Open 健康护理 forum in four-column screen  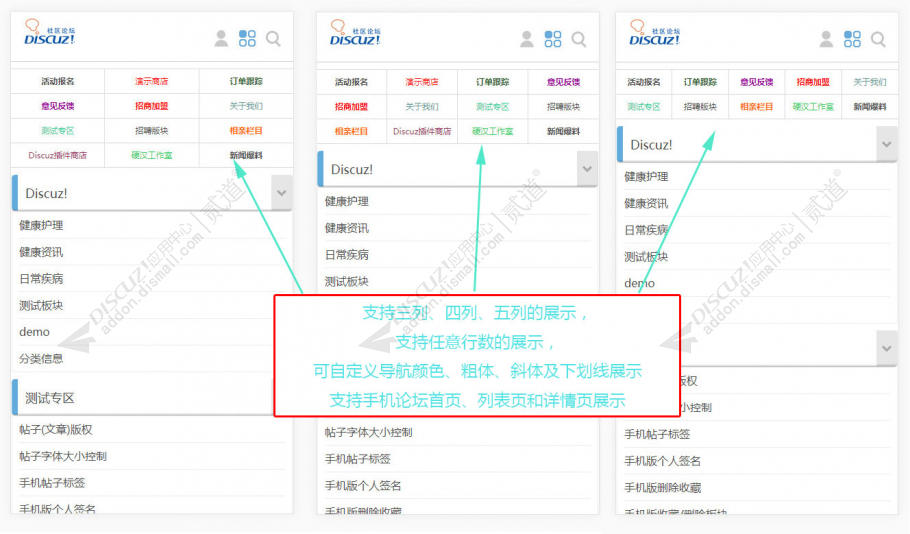(x=347, y=201)
